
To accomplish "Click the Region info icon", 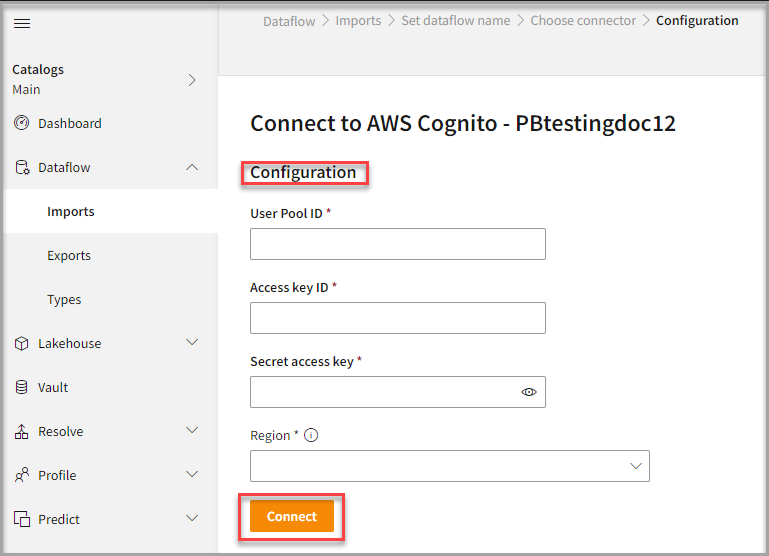I will [x=311, y=436].
